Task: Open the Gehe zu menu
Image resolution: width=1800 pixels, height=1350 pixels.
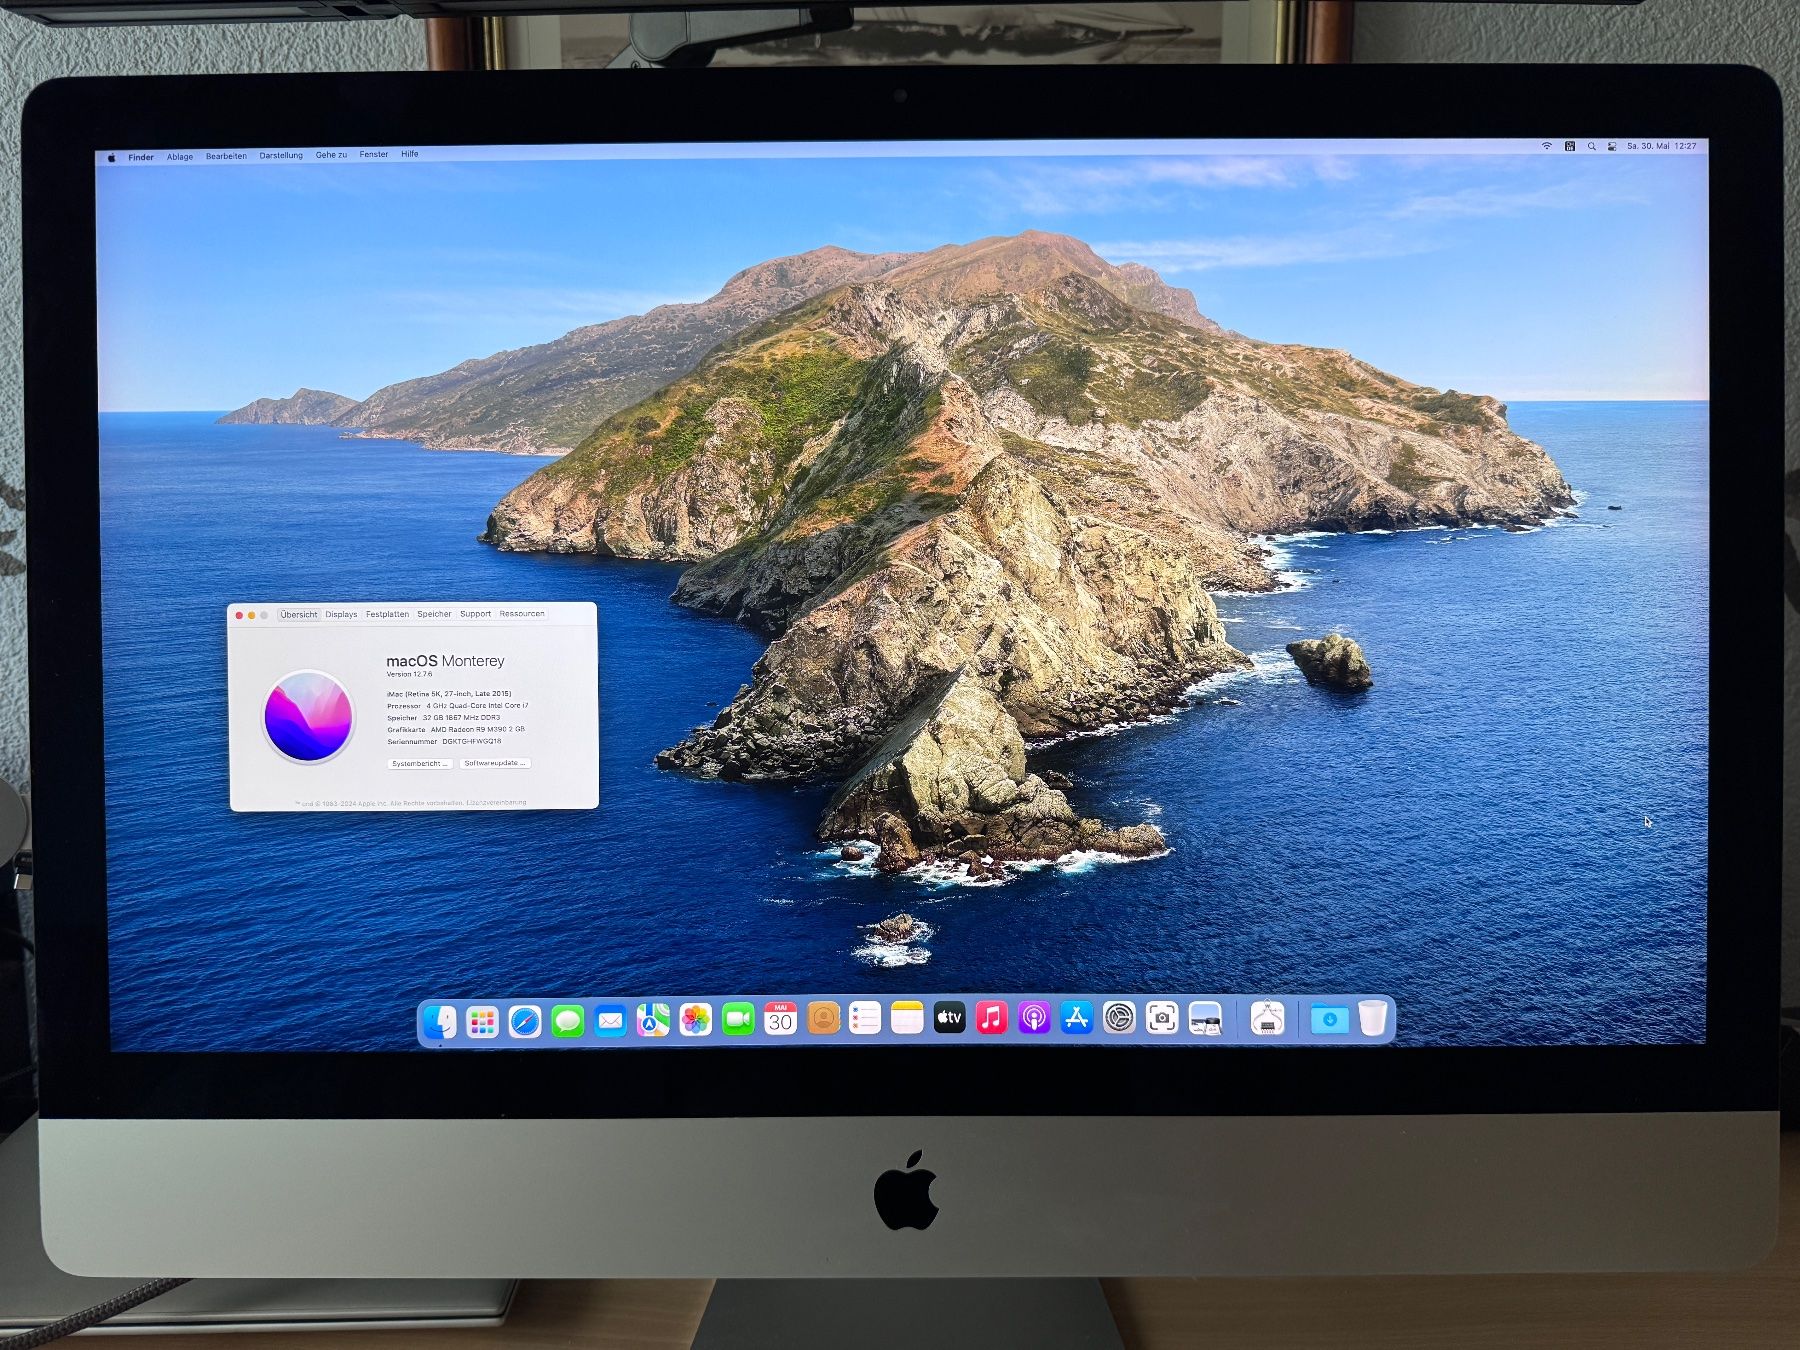Action: [x=331, y=155]
